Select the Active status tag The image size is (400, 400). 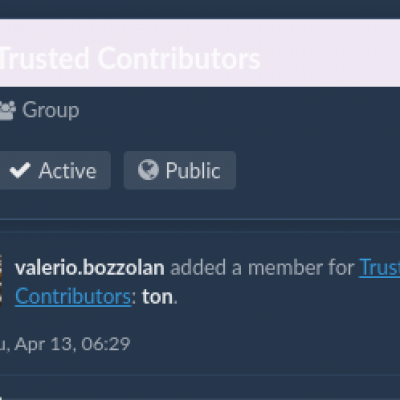pos(54,170)
